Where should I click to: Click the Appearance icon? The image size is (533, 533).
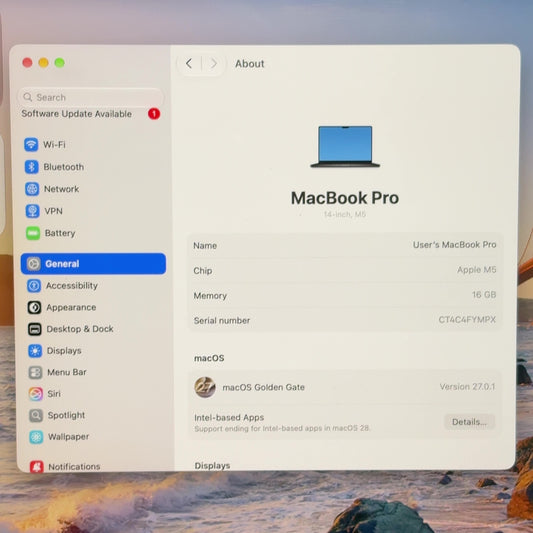click(x=34, y=307)
